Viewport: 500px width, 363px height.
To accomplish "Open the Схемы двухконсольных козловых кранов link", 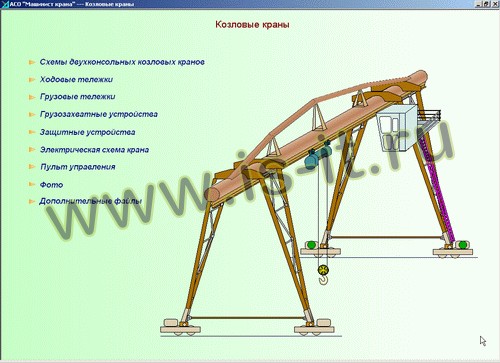I will [122, 62].
